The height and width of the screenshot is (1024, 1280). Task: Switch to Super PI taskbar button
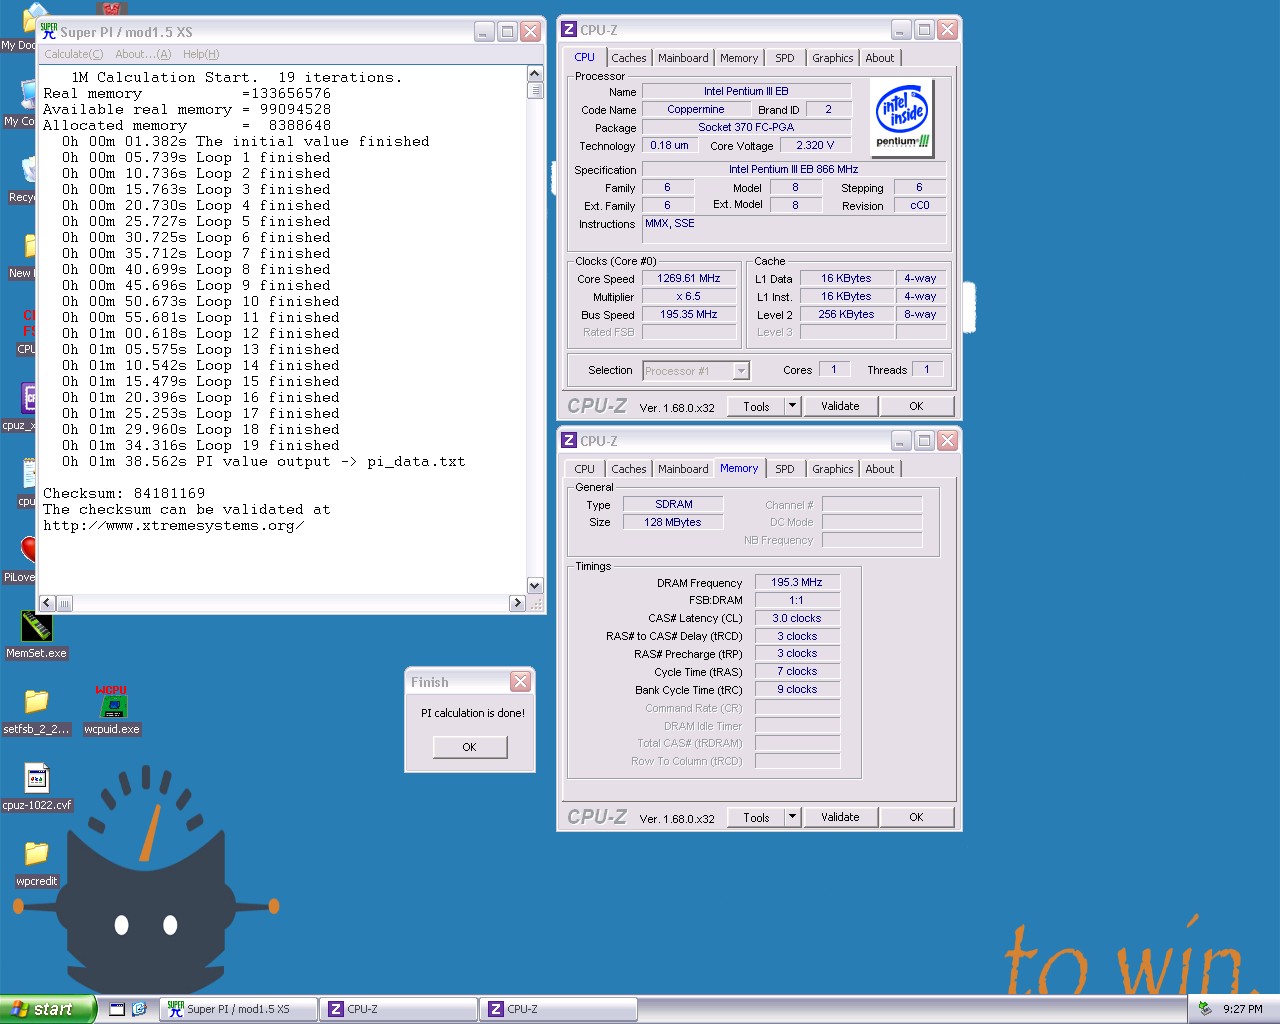point(238,1009)
